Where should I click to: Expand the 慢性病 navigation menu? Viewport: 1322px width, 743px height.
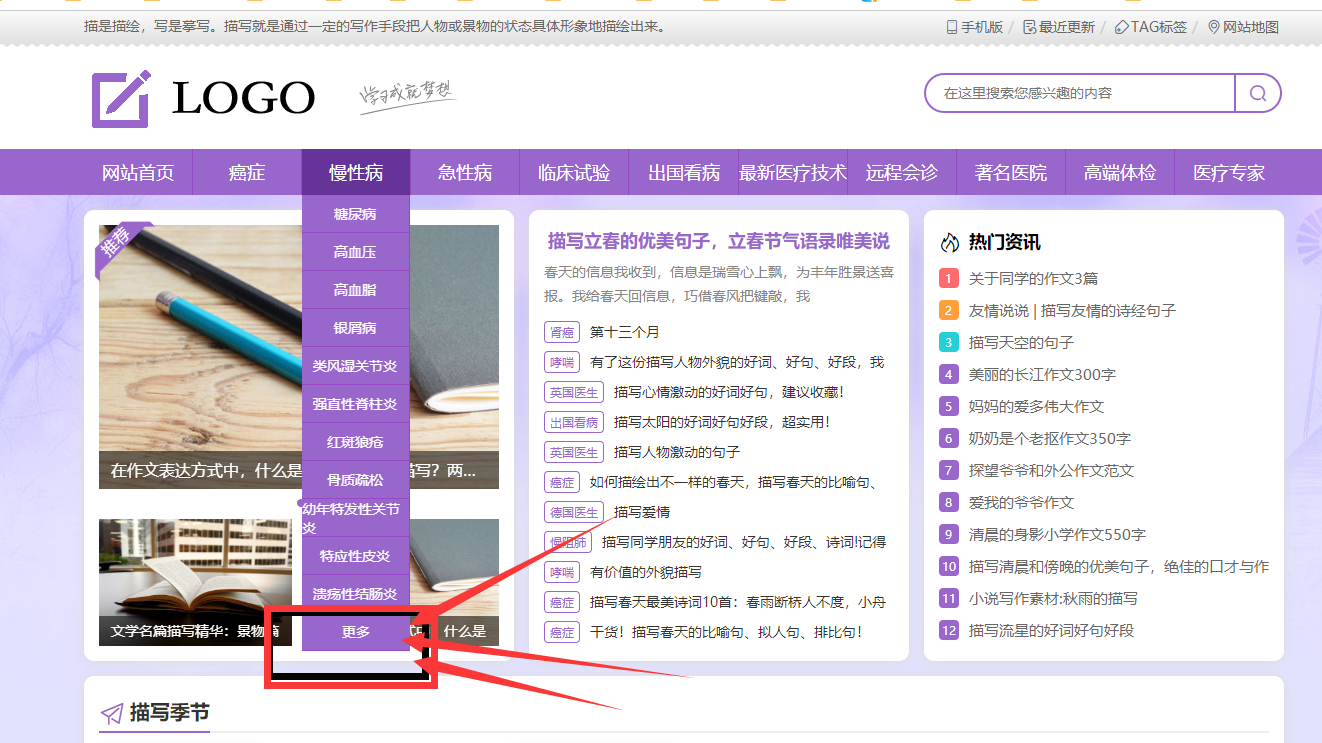pos(356,173)
